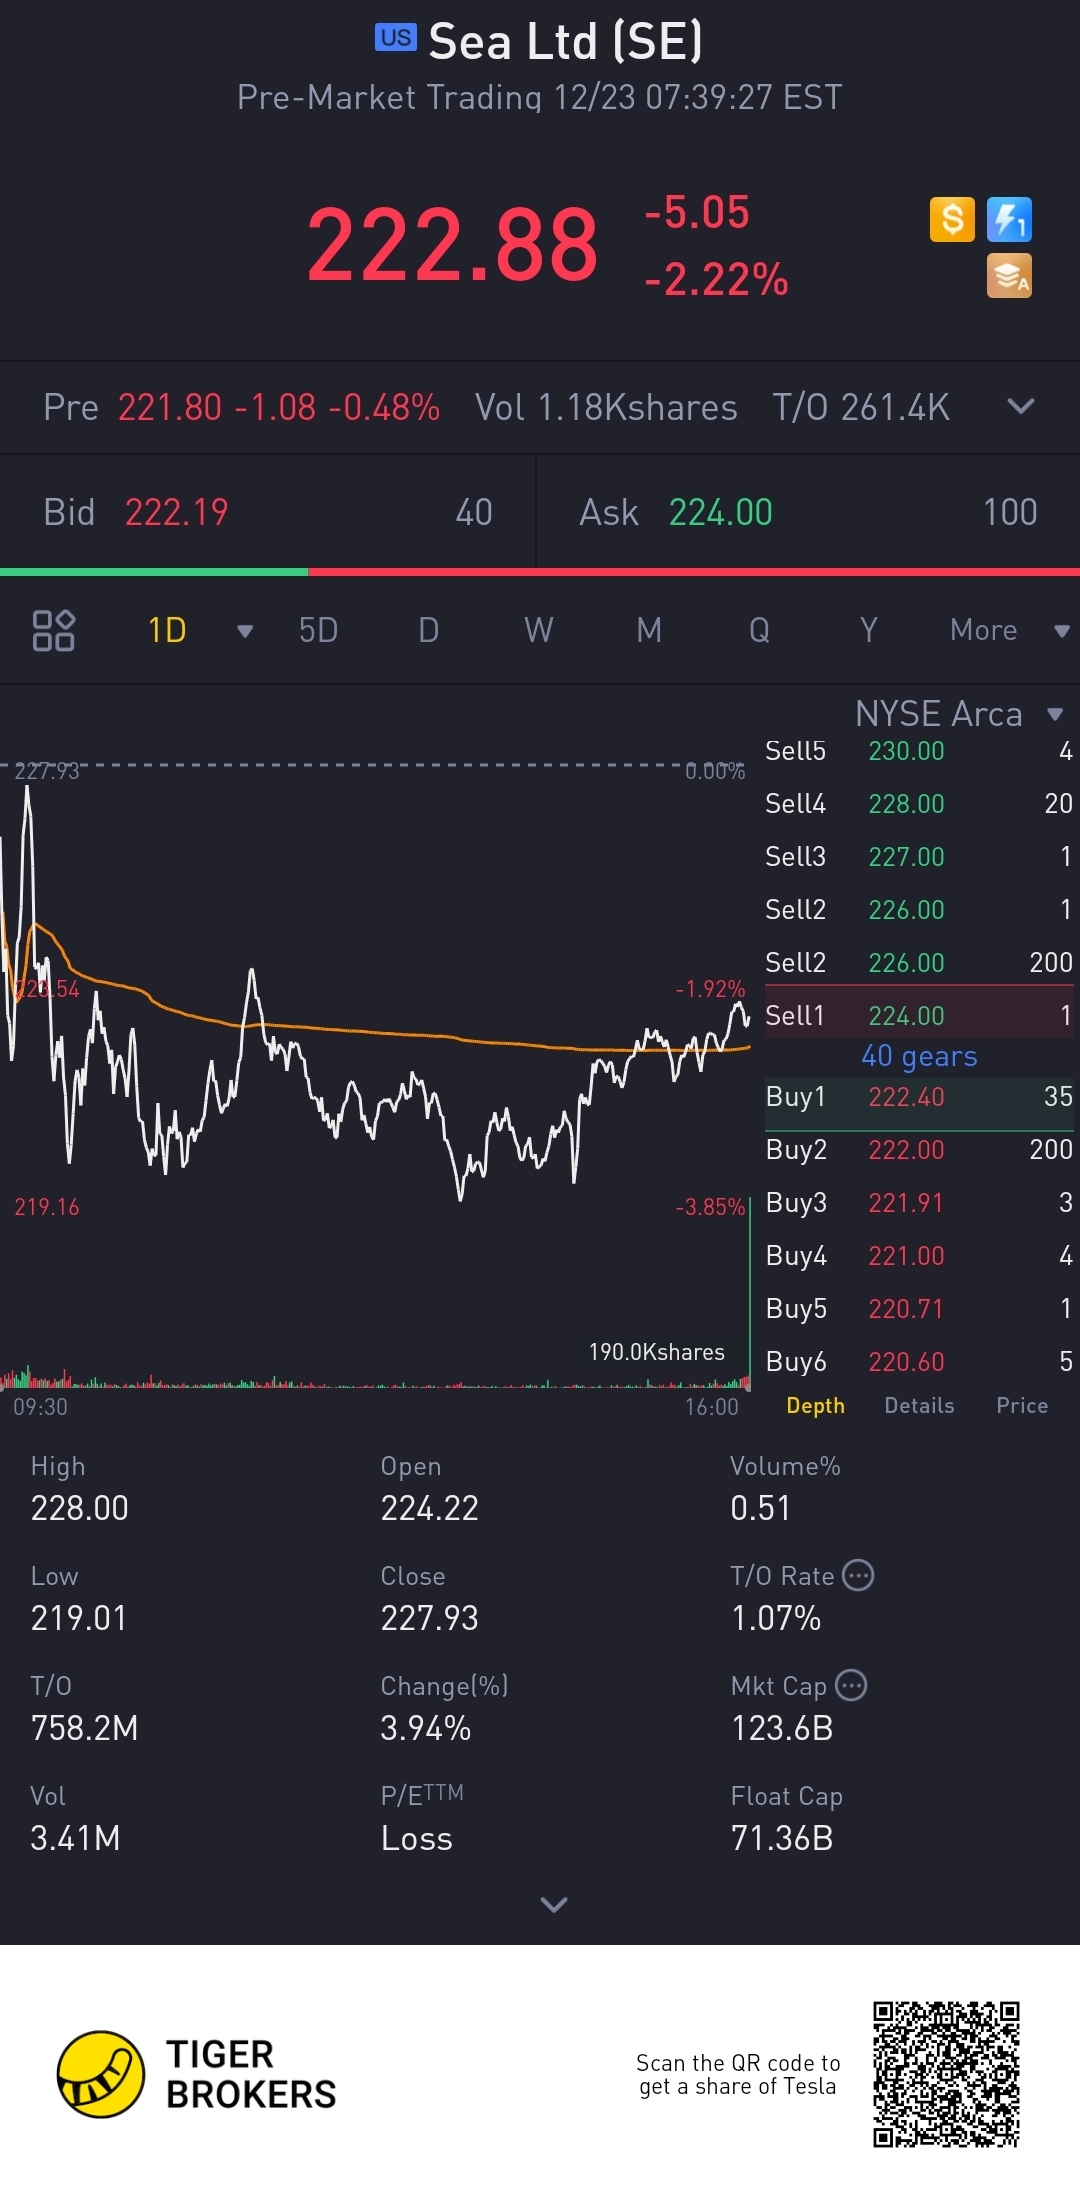Select the Sell2 226.00 row with quantity 200
Screen dimensions: 1080x2204
tap(919, 963)
